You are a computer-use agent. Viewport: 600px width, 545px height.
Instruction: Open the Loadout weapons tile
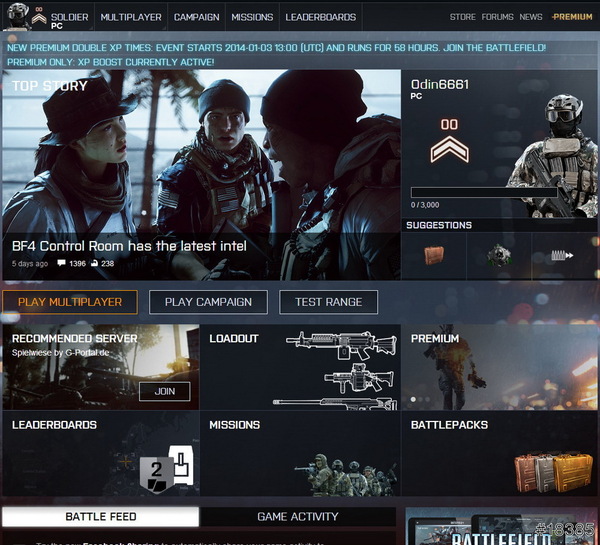click(x=299, y=367)
